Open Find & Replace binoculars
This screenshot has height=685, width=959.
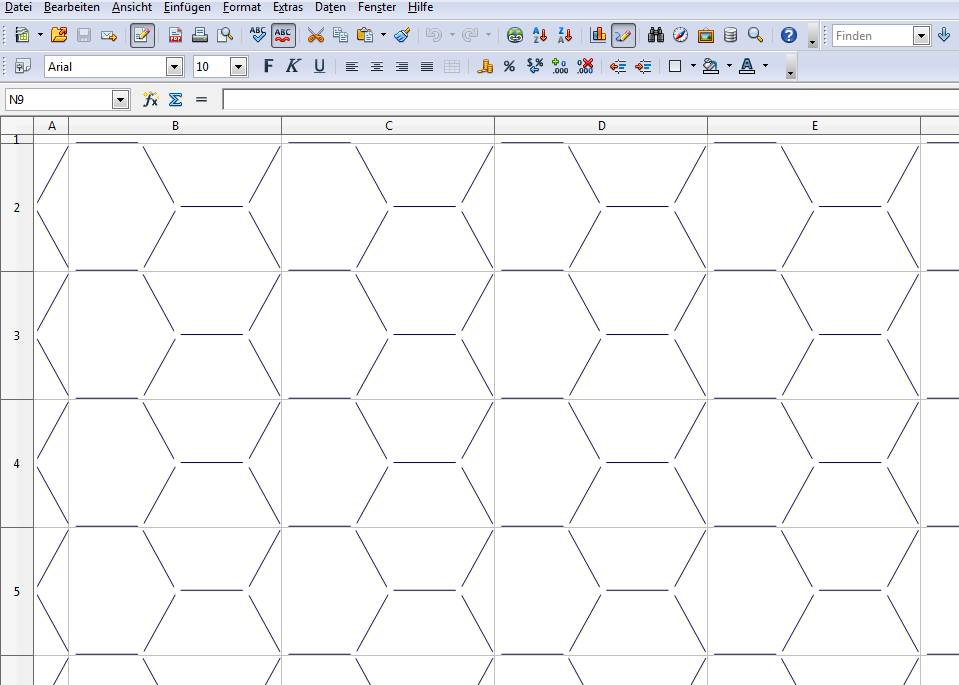pos(656,35)
